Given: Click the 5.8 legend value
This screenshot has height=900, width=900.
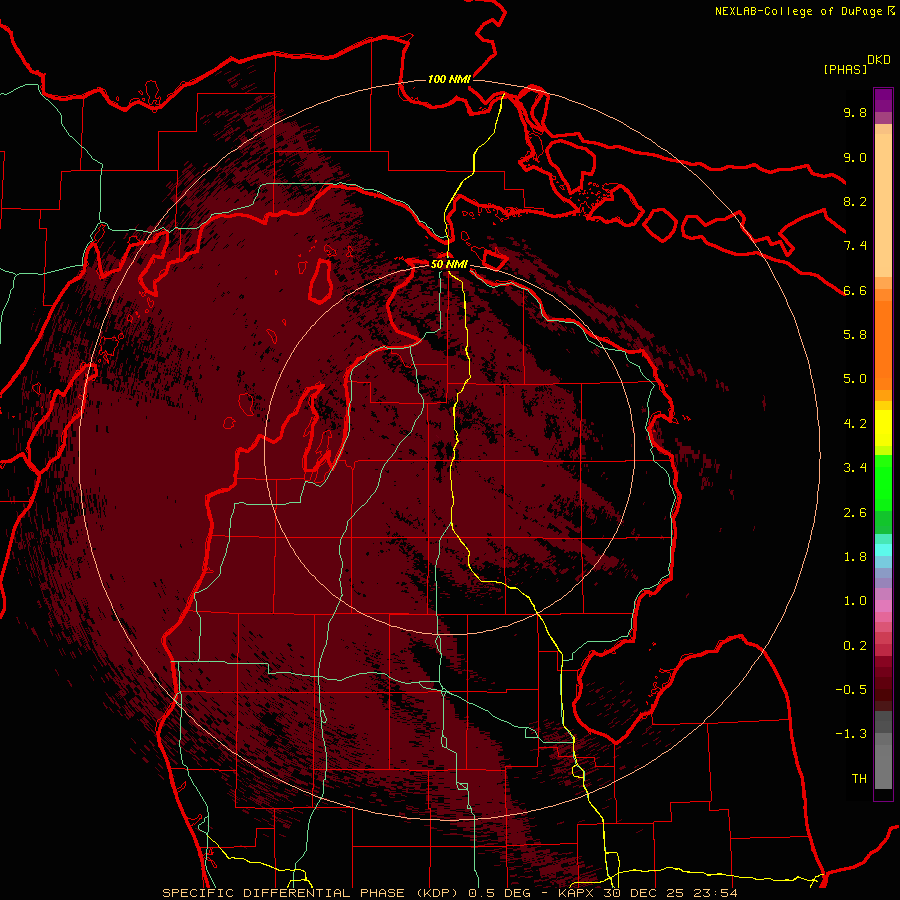Looking at the screenshot, I should click(855, 335).
